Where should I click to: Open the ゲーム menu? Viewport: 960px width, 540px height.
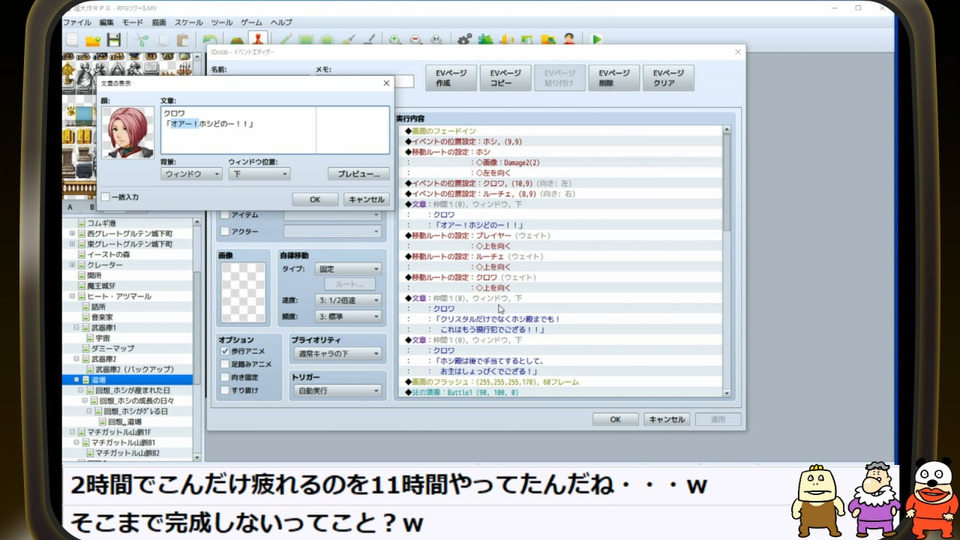pyautogui.click(x=252, y=23)
